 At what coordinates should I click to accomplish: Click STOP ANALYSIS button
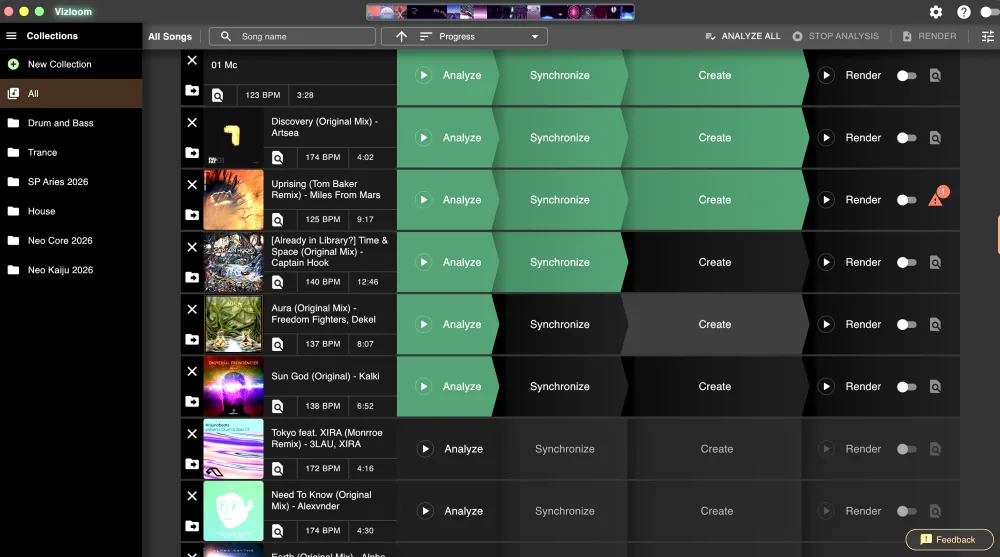coord(835,36)
